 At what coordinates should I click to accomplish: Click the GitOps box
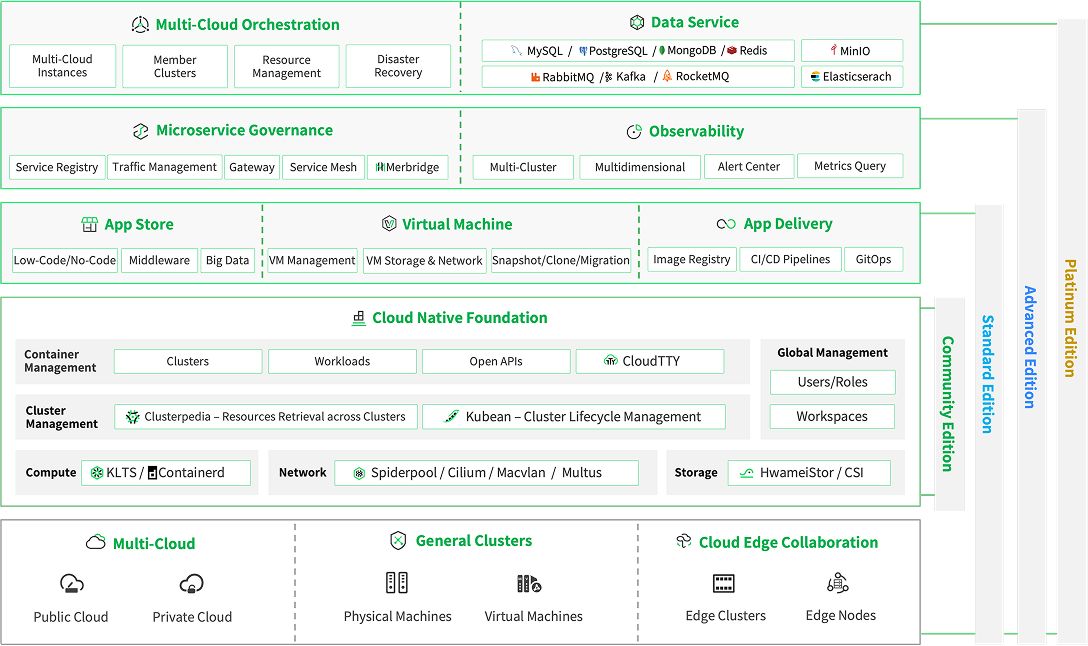click(874, 259)
